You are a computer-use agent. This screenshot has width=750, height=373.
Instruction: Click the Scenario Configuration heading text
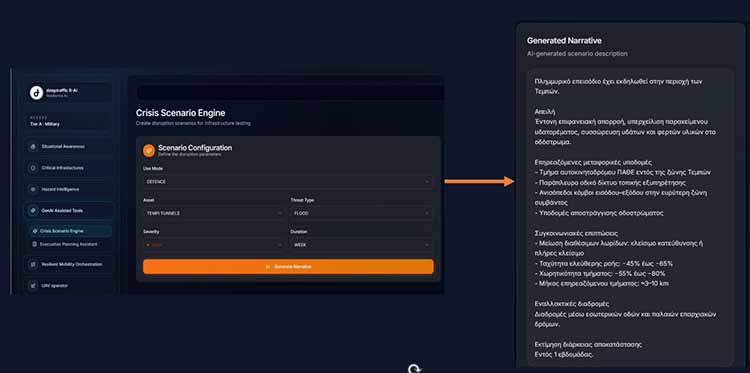[x=195, y=148]
